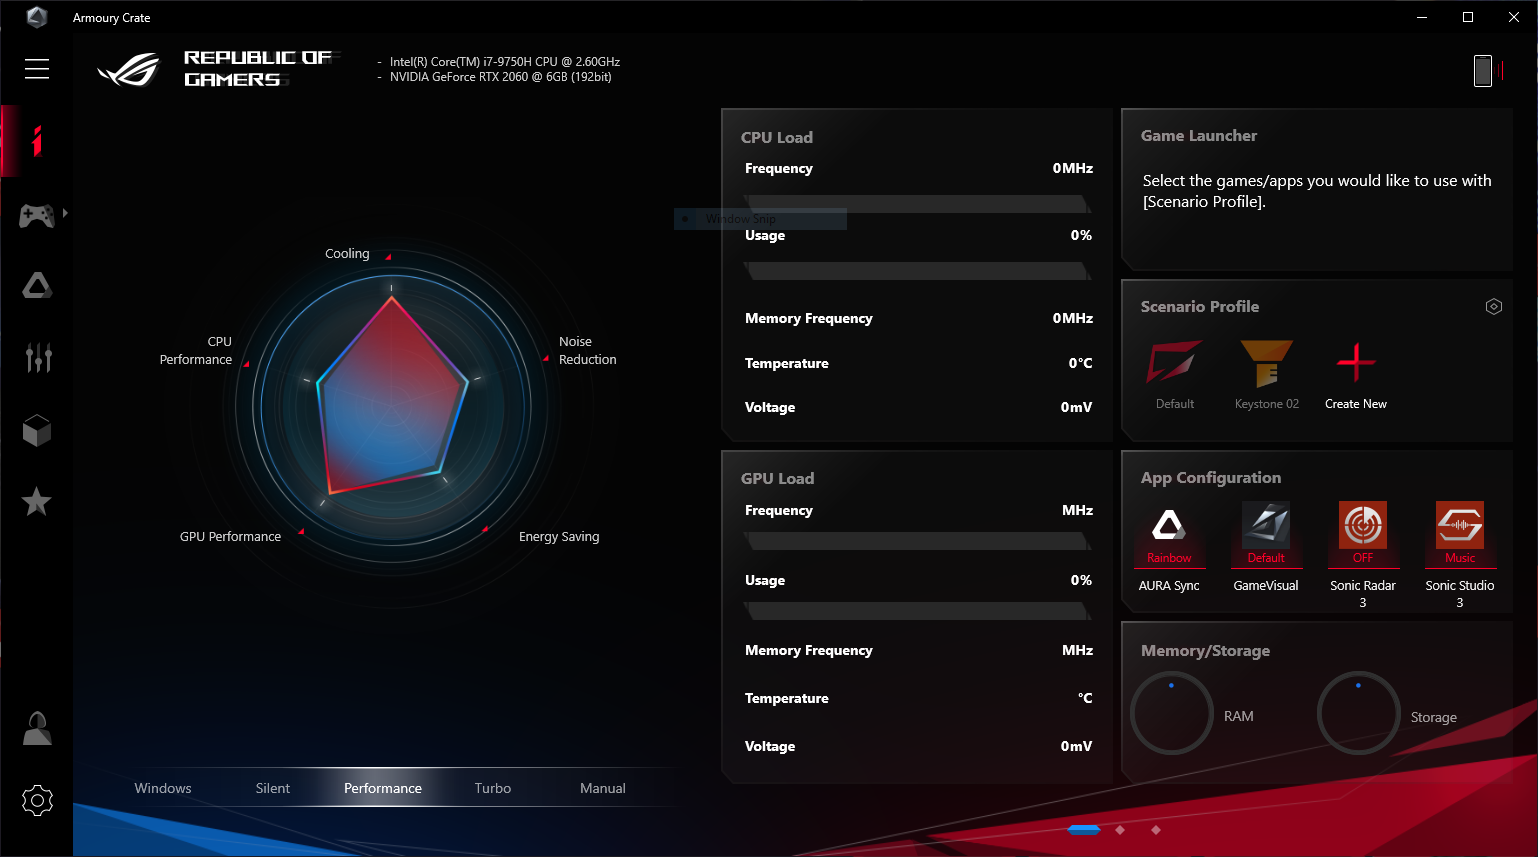Maximize the Armoury Crate window
This screenshot has height=857, width=1538.
click(x=1468, y=17)
